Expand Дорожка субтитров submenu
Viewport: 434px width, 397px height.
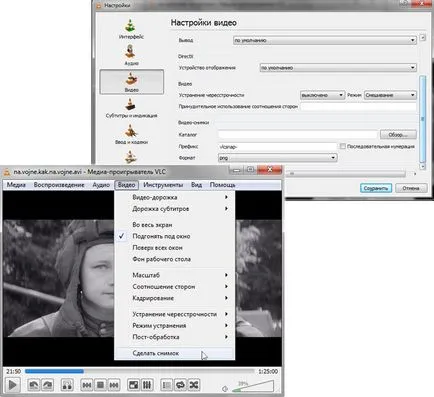(x=175, y=209)
